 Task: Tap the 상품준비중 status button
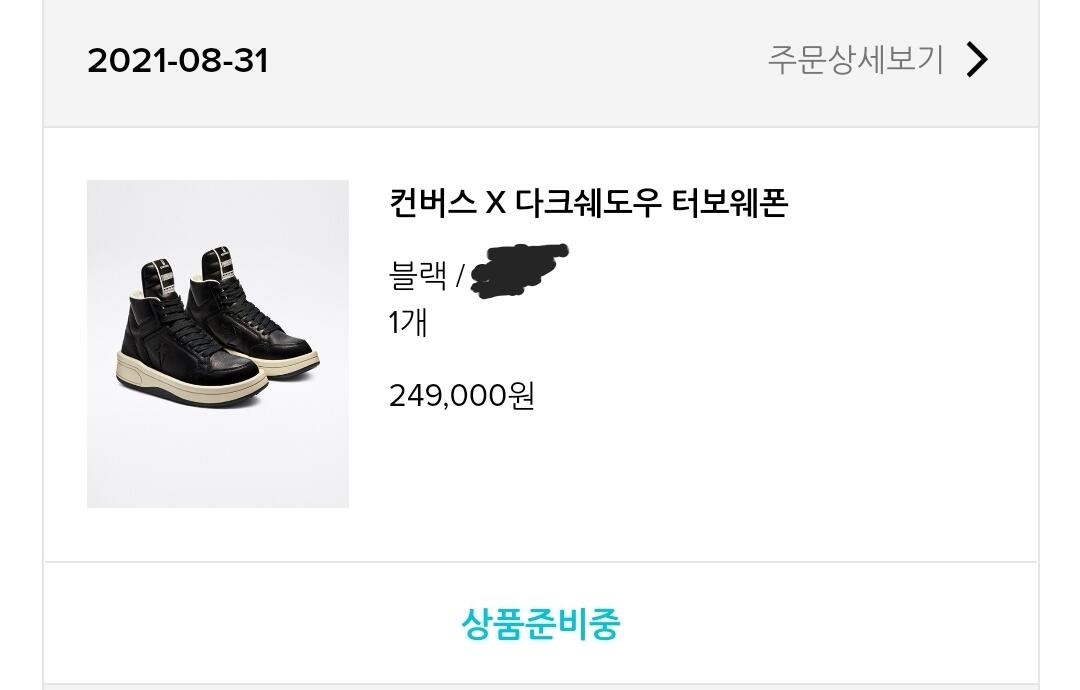click(540, 624)
